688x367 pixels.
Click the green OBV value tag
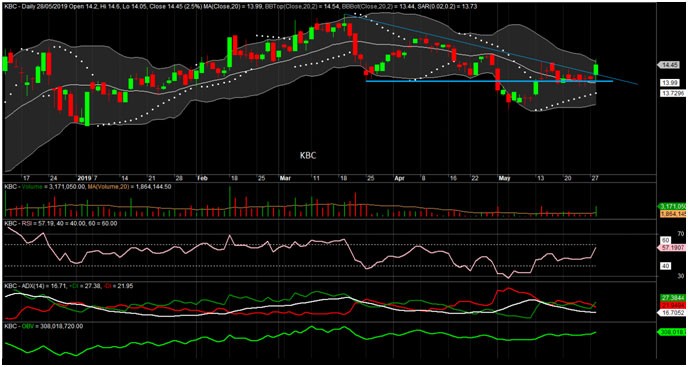[672, 332]
